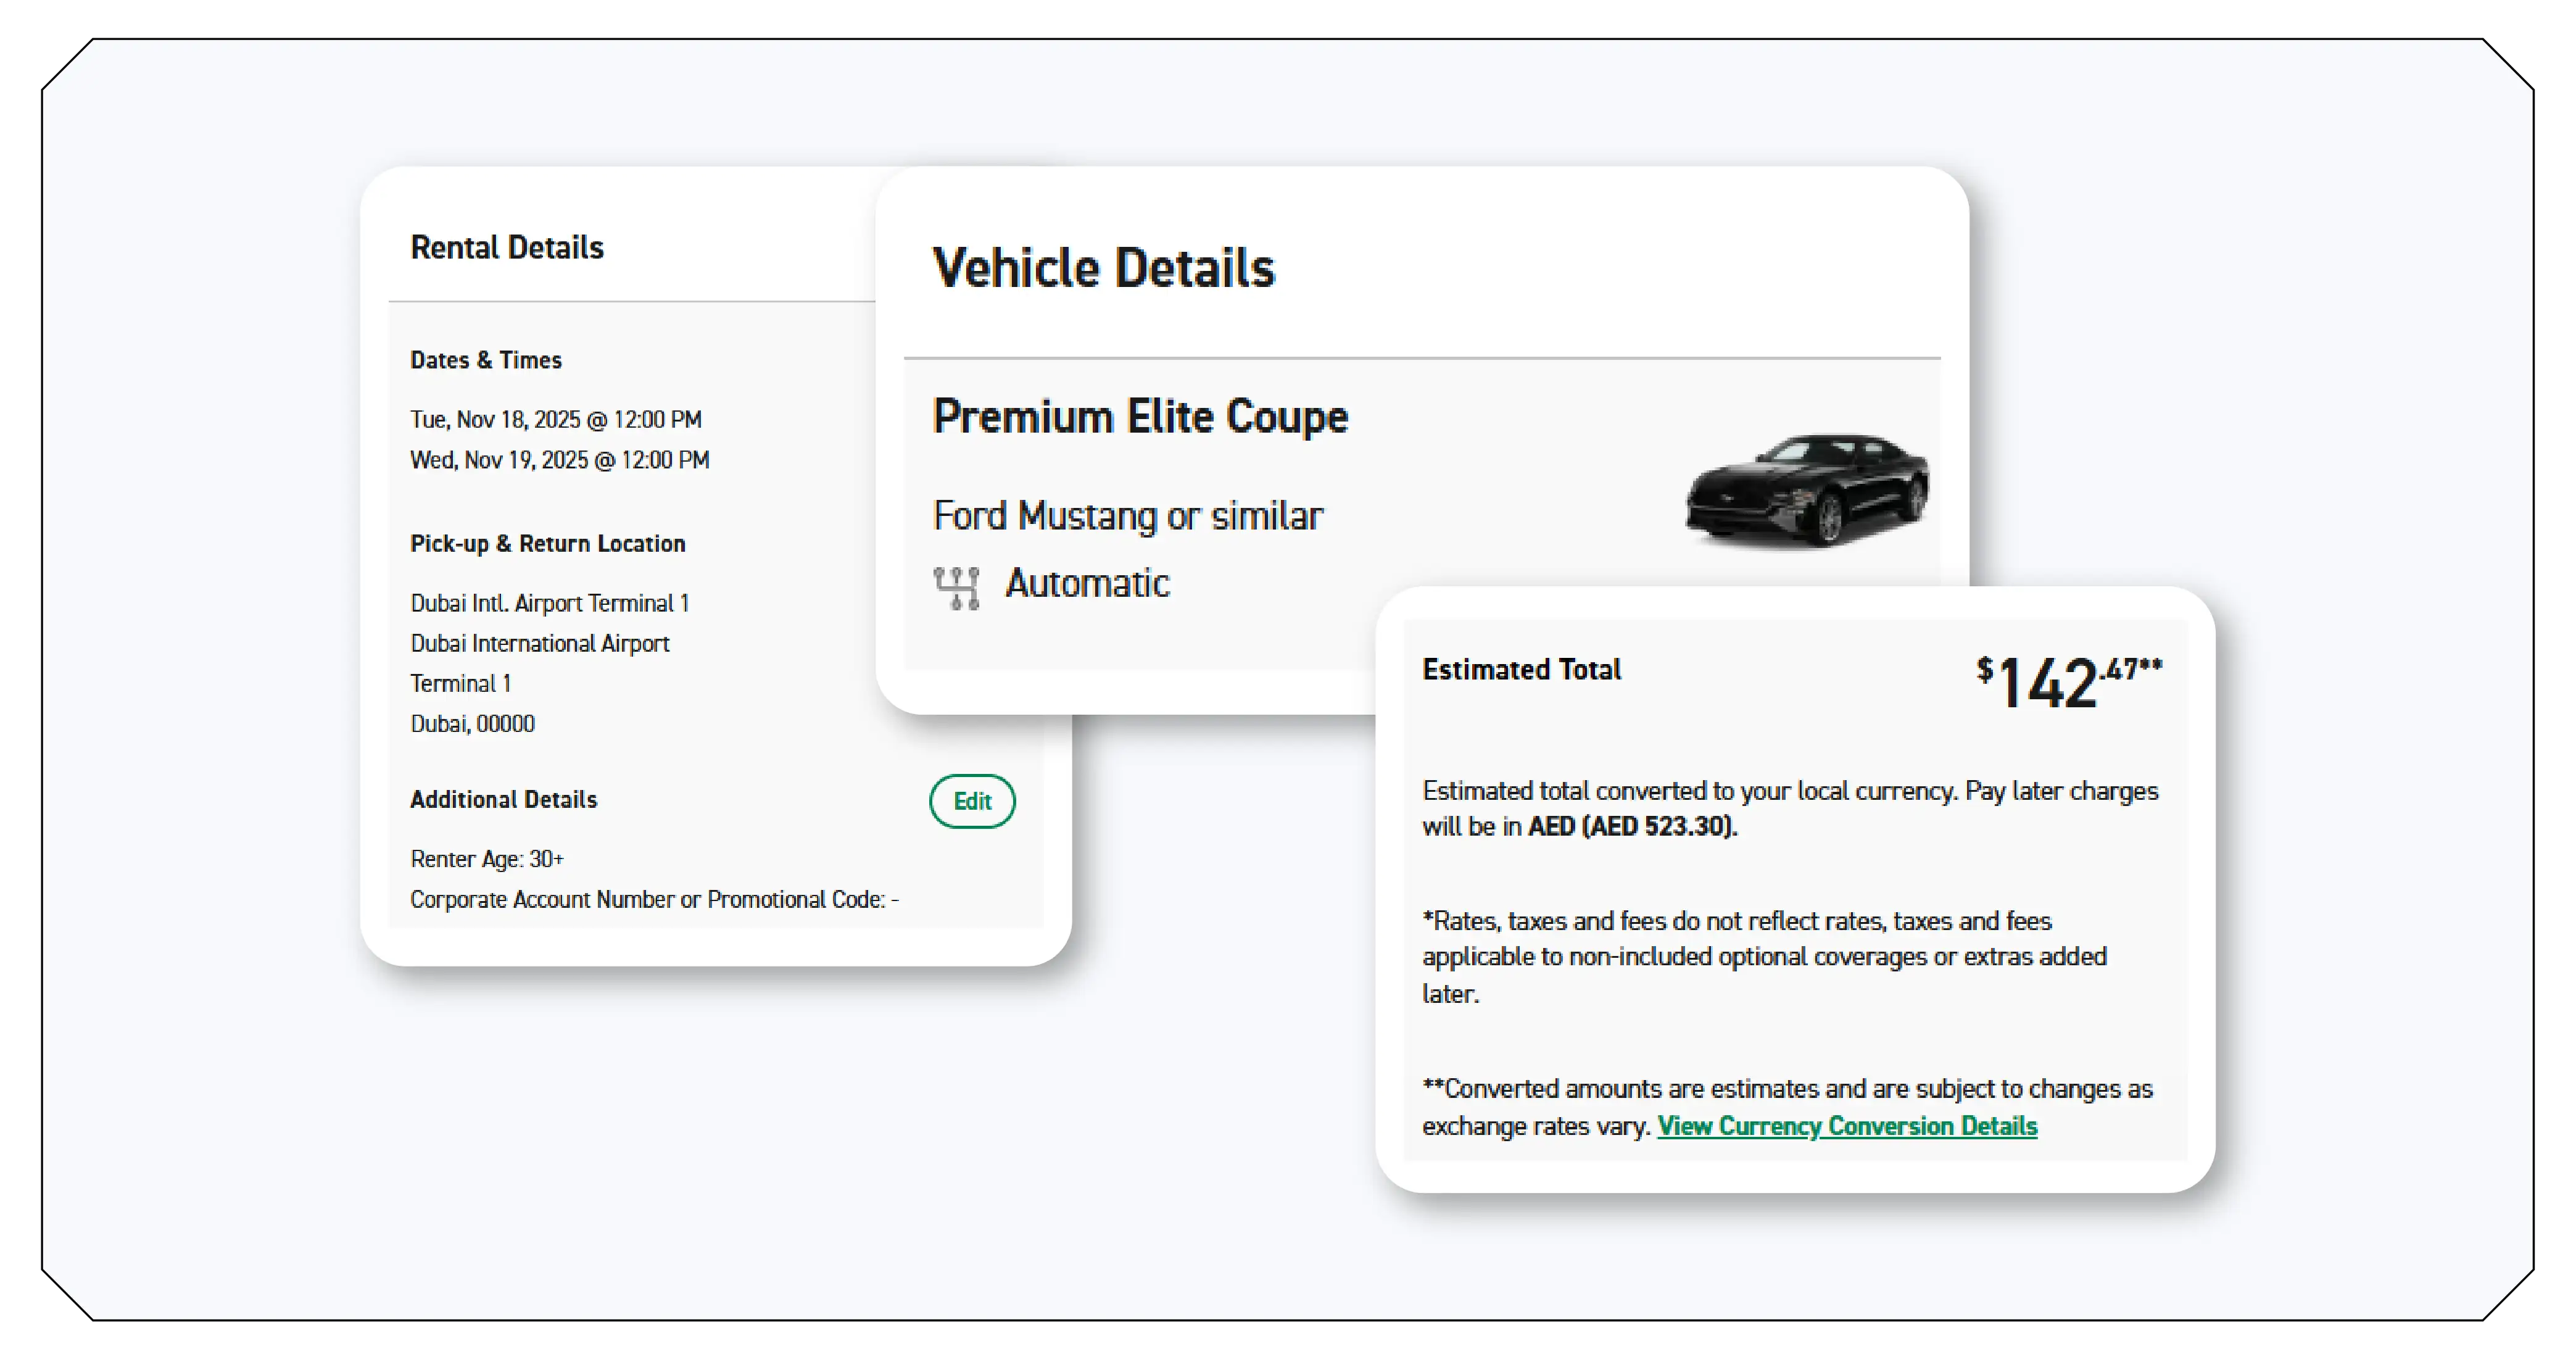This screenshot has height=1359, width=2576.
Task: Click the Vehicle Details card heading
Action: coord(1104,267)
